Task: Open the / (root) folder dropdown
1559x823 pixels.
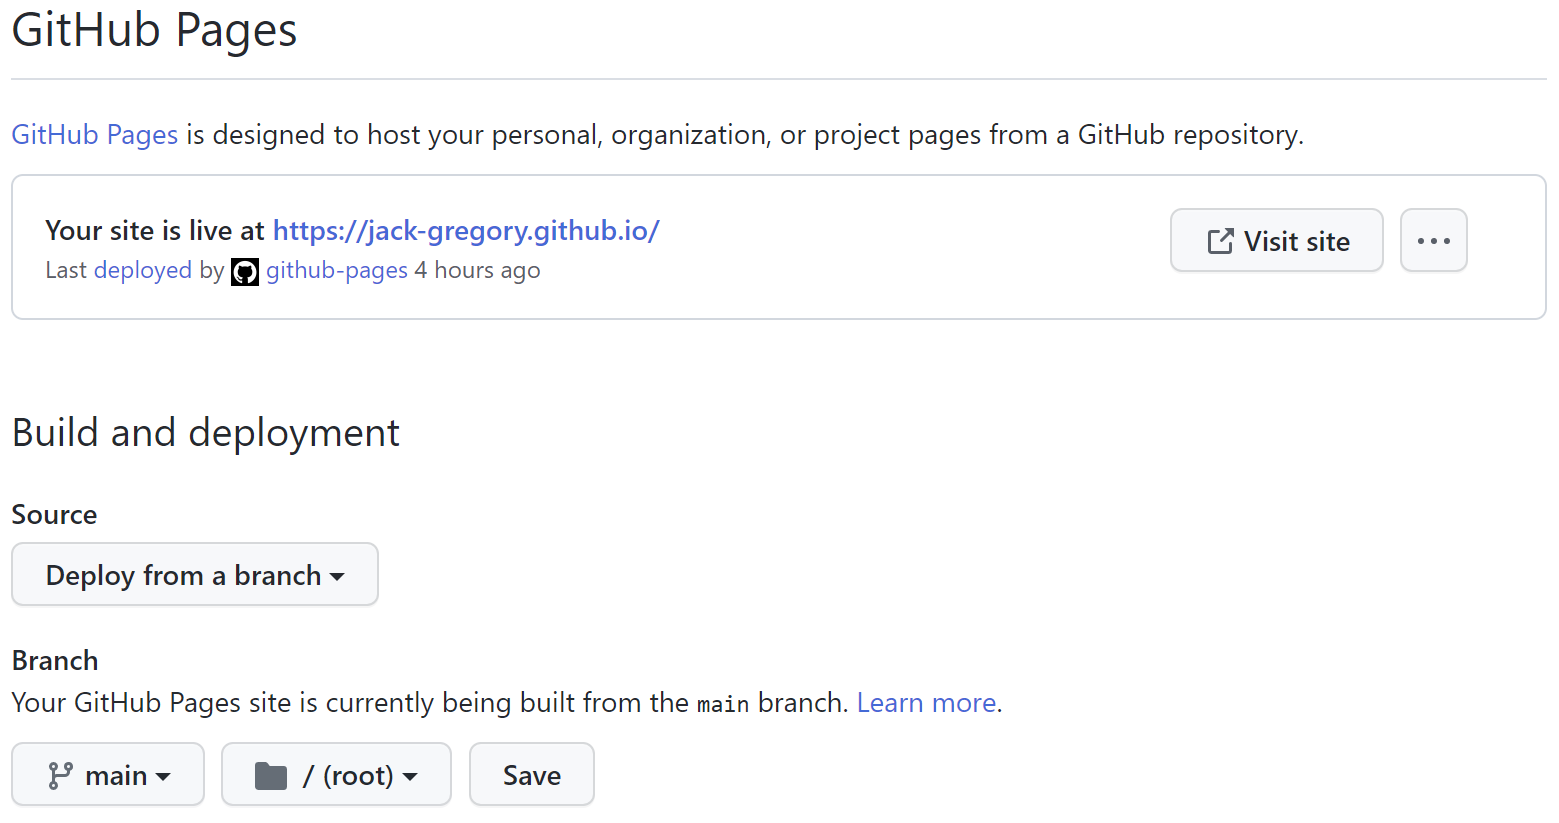Action: (336, 774)
